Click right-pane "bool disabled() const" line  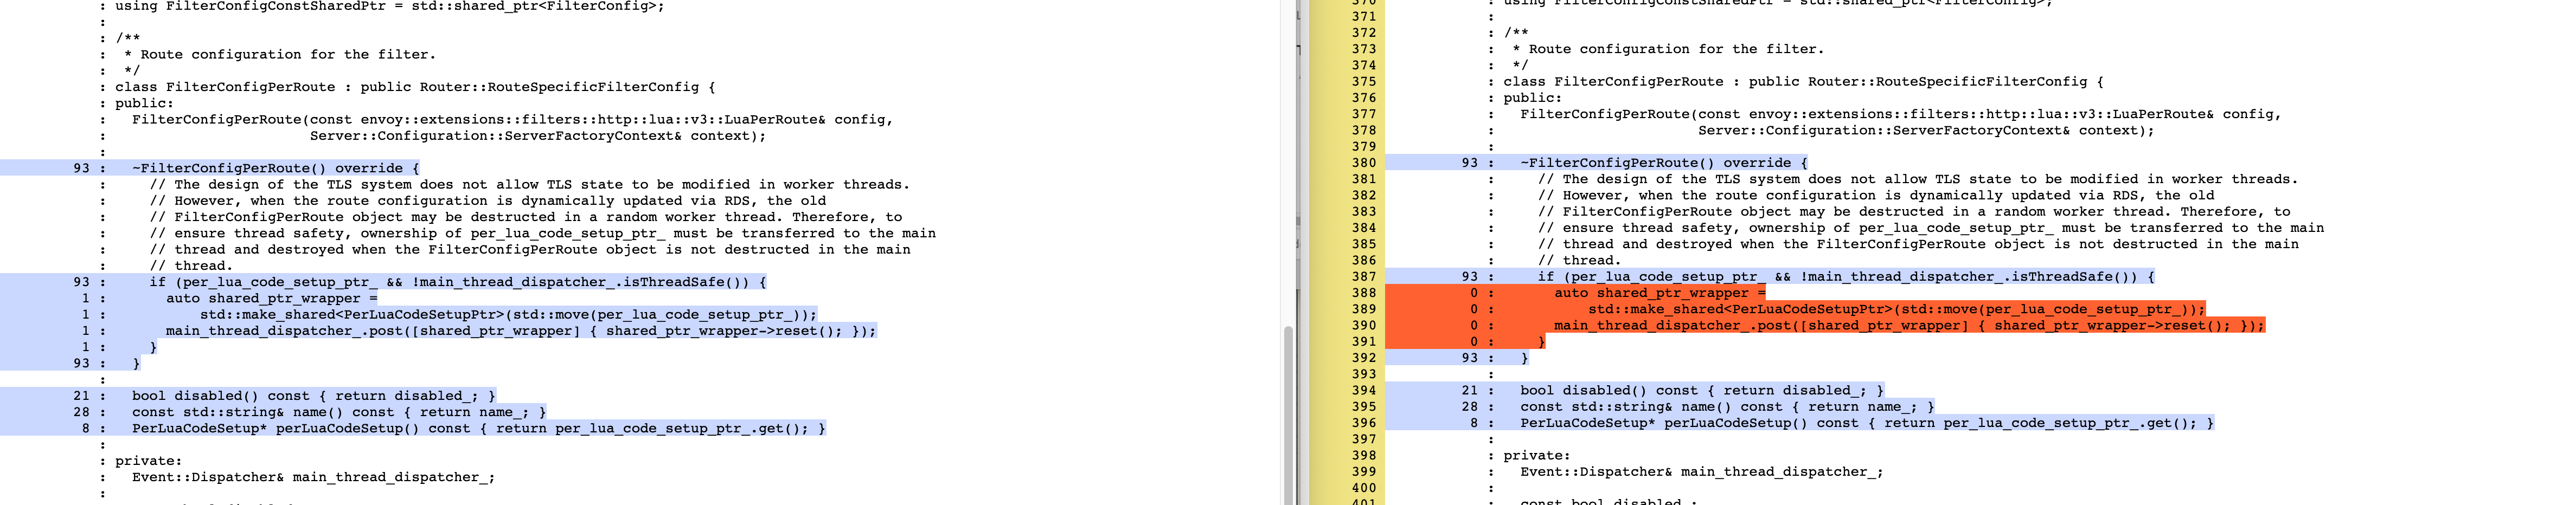(1702, 391)
